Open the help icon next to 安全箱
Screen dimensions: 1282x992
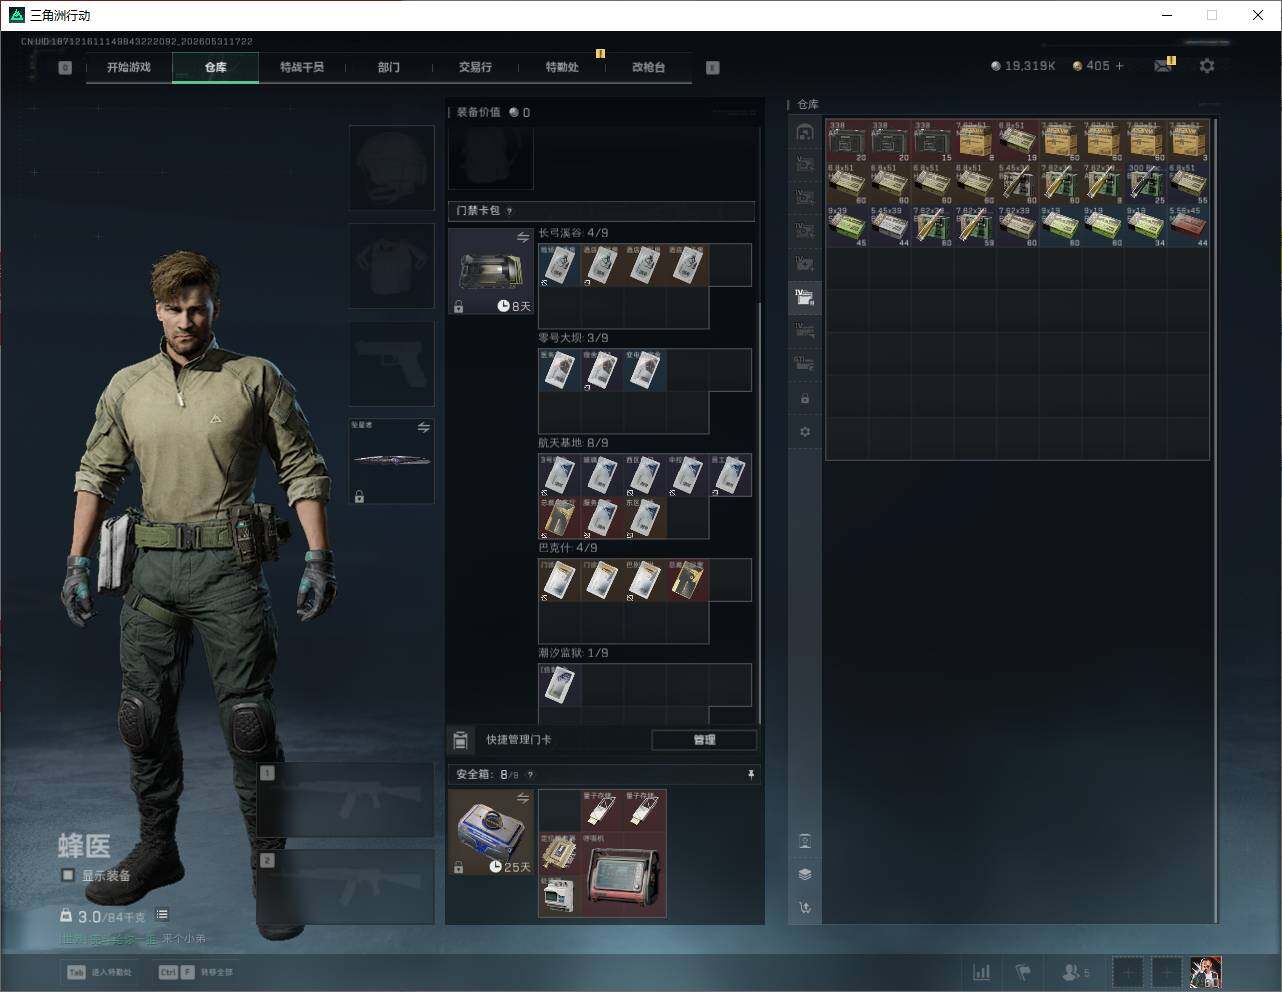tap(530, 774)
